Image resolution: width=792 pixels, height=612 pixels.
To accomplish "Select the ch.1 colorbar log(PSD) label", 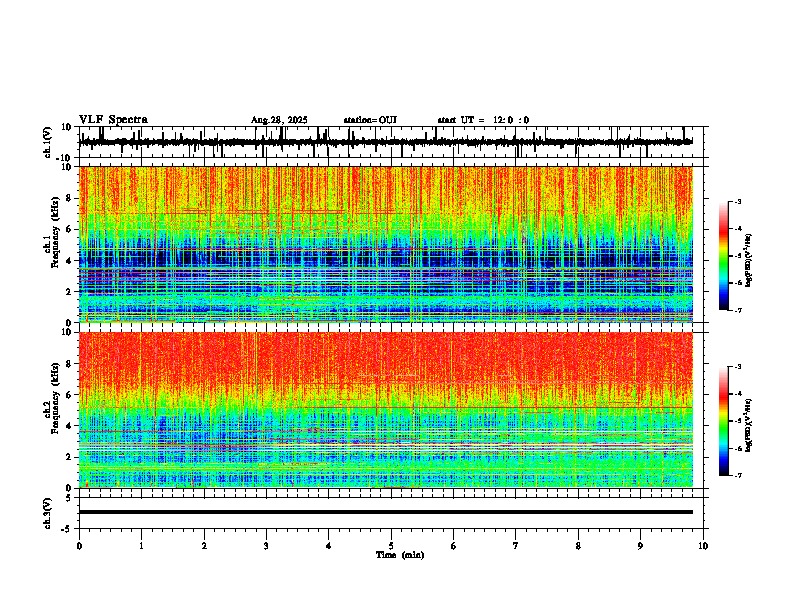I will click(749, 261).
